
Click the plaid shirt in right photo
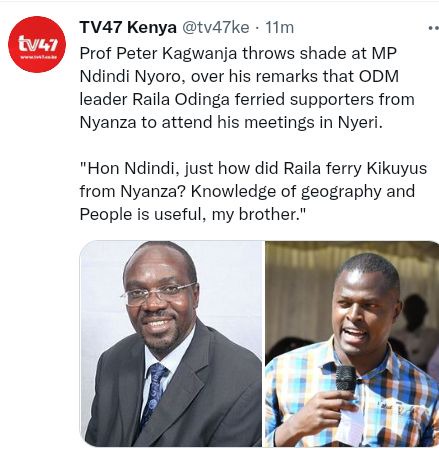pos(357,400)
